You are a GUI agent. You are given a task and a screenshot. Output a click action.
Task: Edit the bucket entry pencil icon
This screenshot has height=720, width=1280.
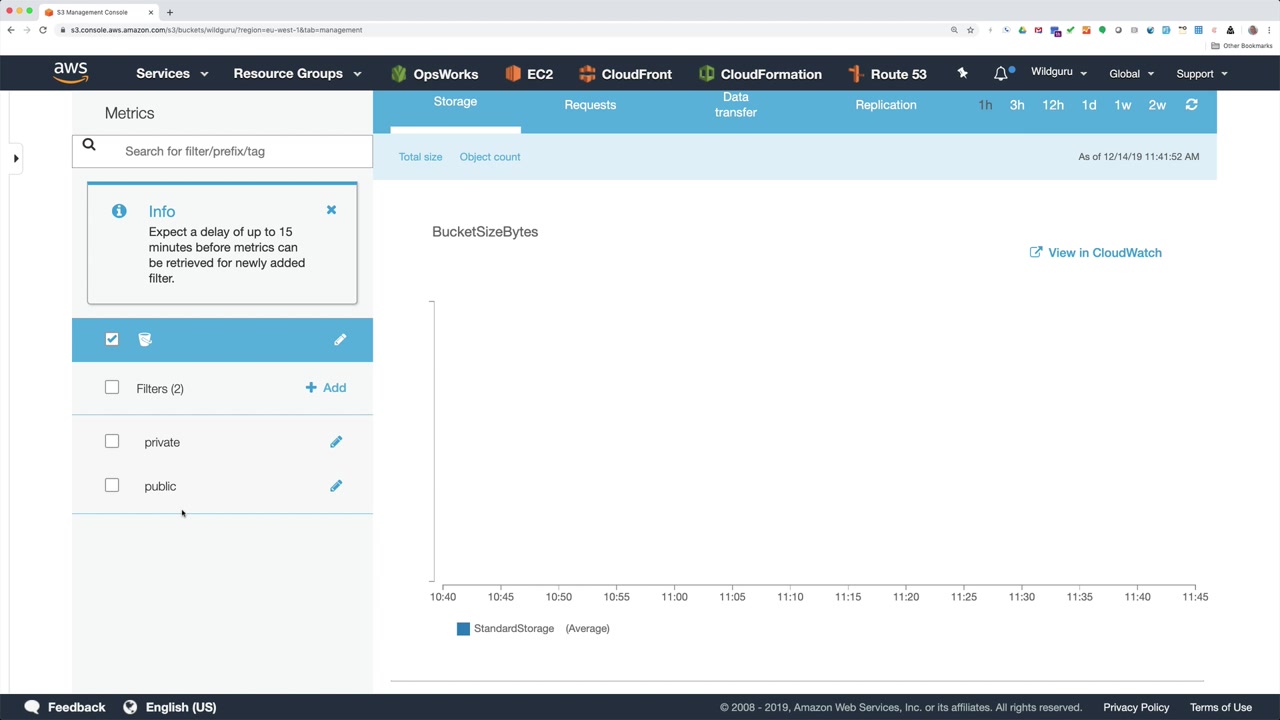(340, 340)
